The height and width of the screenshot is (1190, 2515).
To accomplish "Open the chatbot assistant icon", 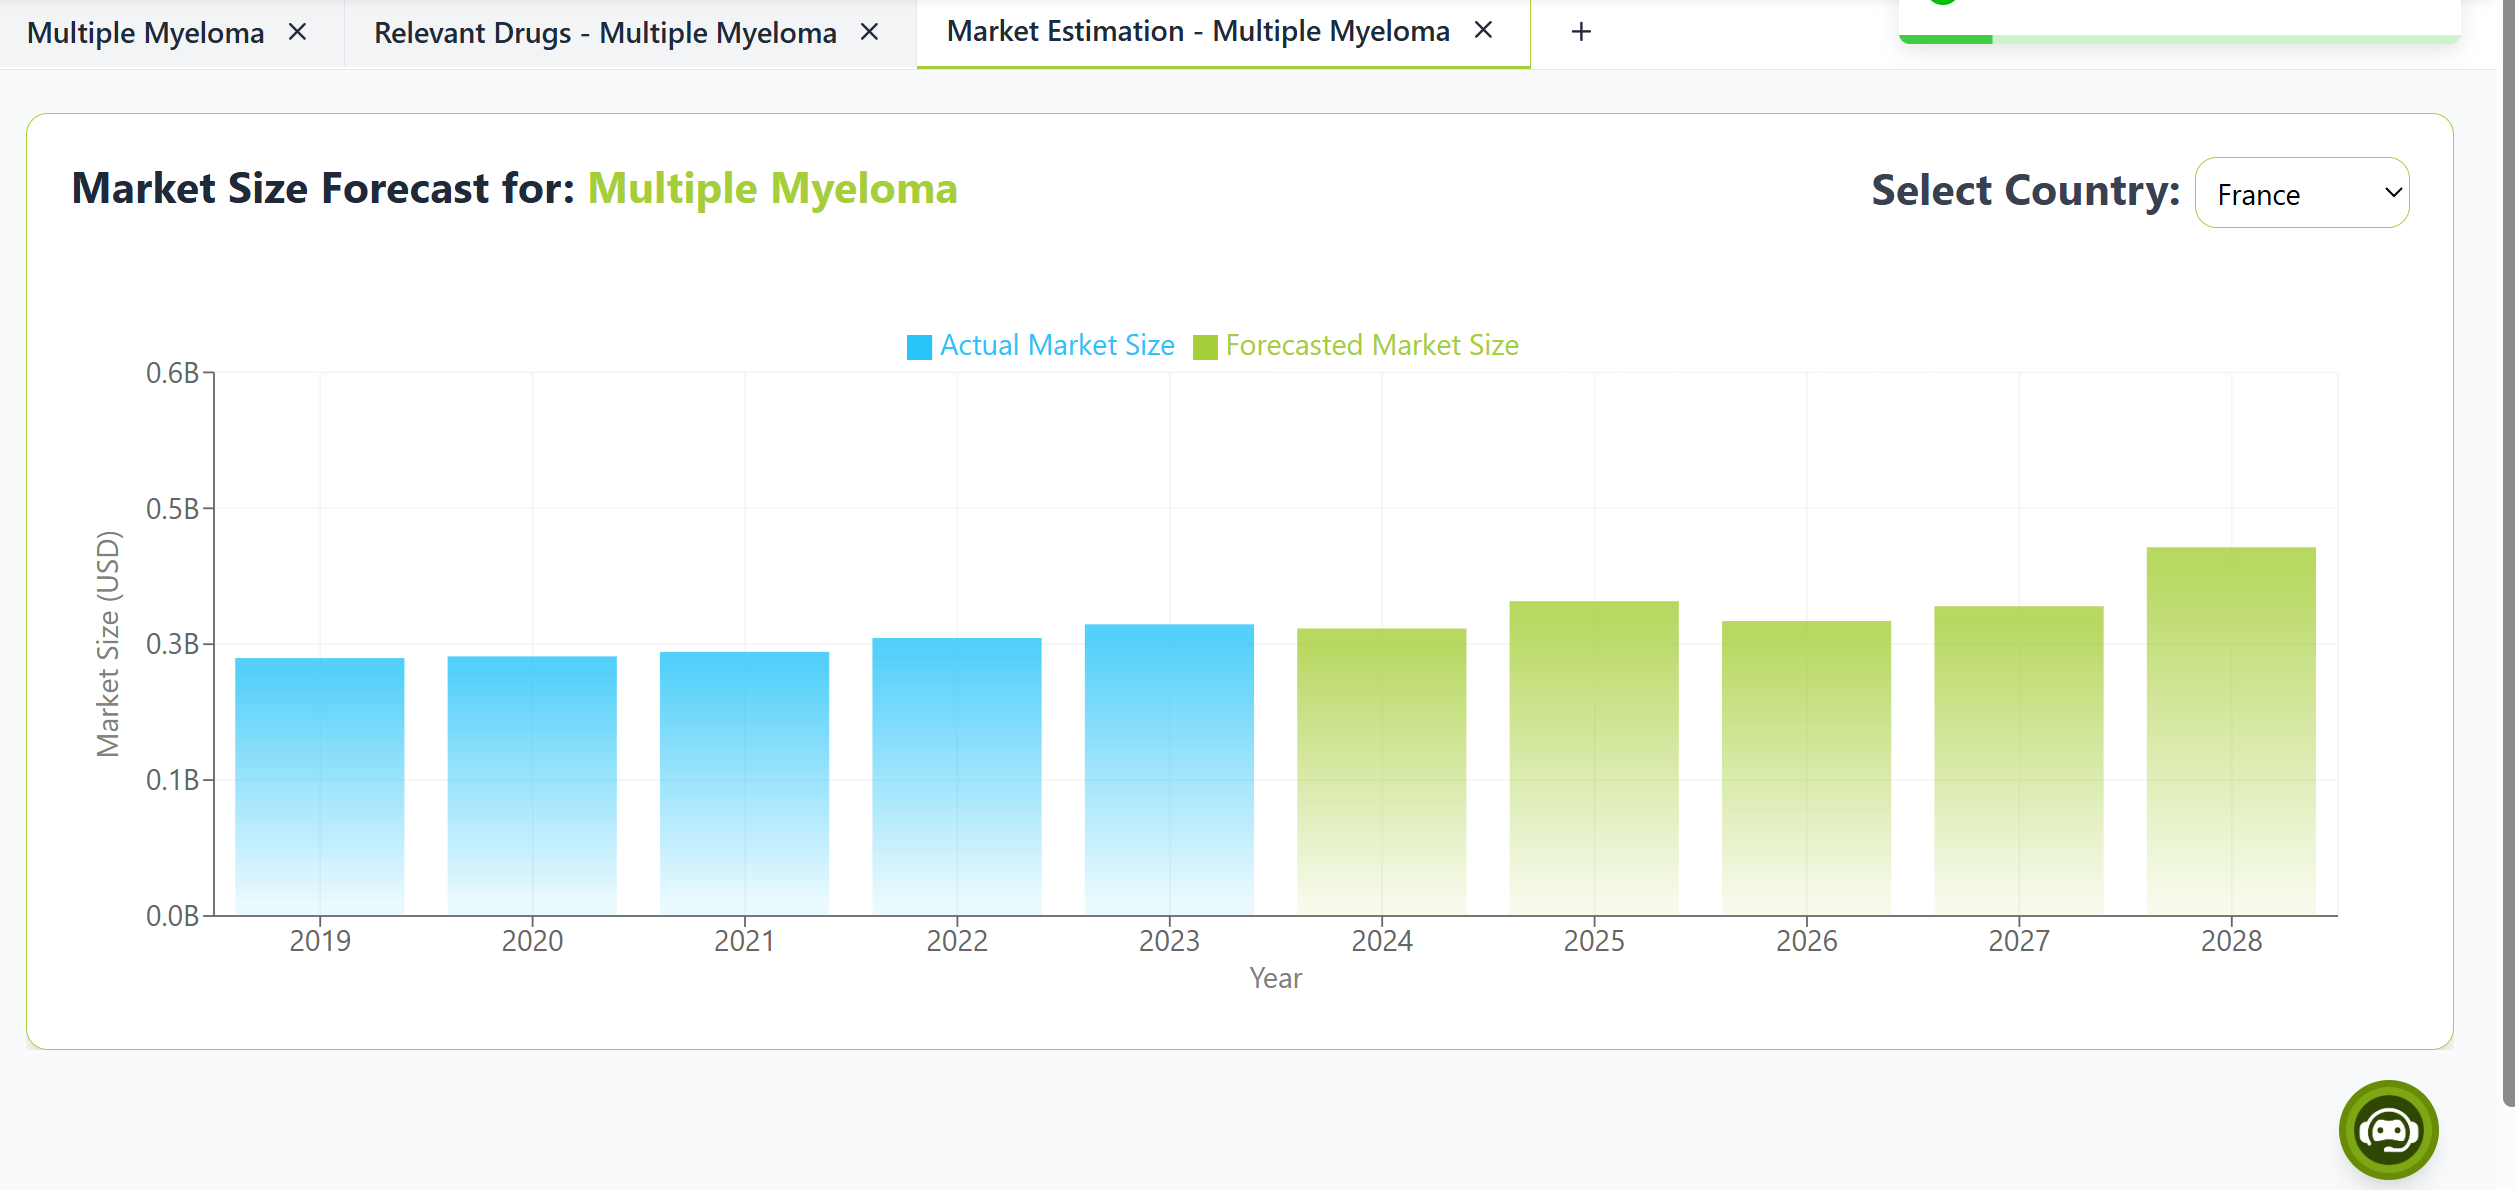I will (2388, 1130).
